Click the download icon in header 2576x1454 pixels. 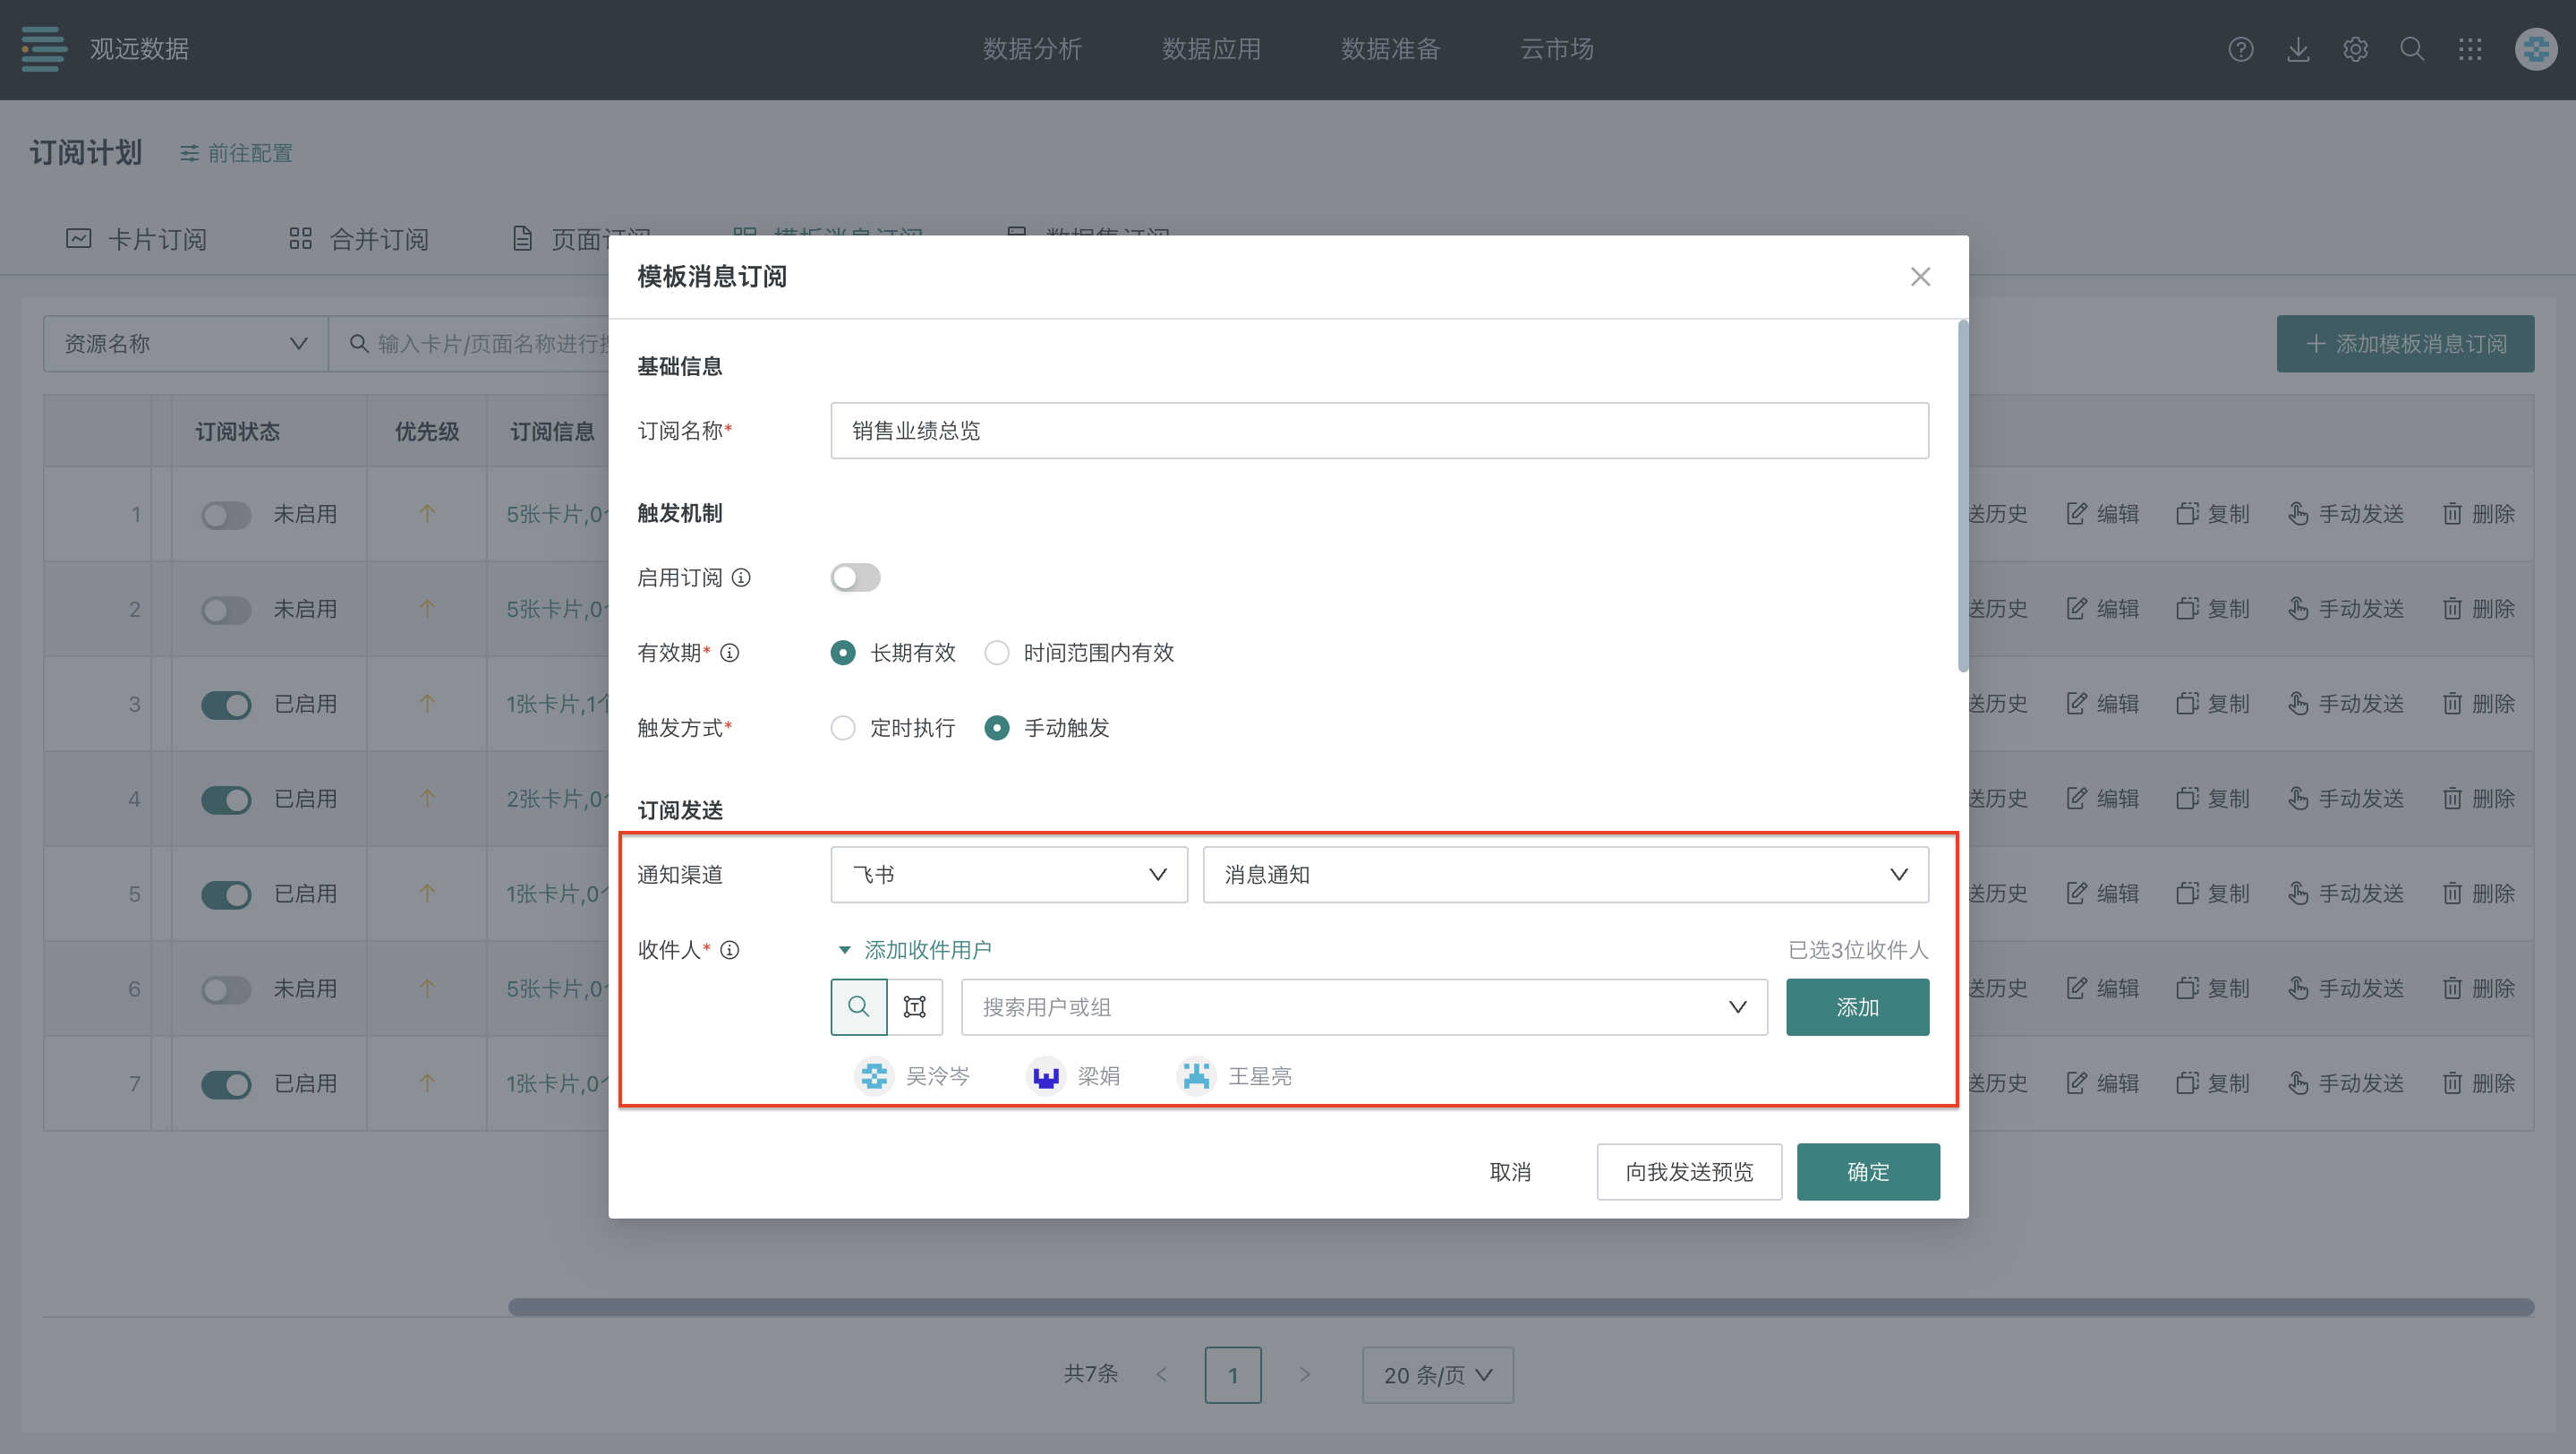click(2297, 49)
